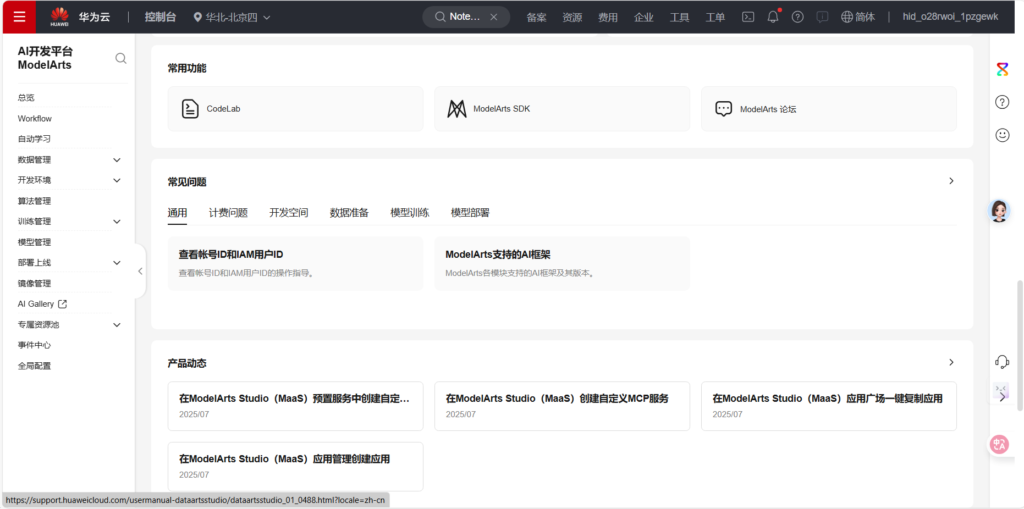Expand 开发环境 in the sidebar
Viewport: 1024px width, 509px height.
coord(117,180)
